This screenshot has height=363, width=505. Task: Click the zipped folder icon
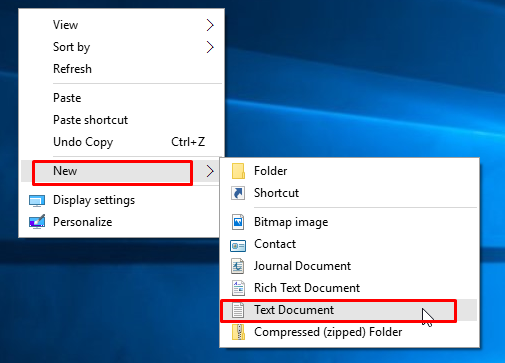click(238, 332)
